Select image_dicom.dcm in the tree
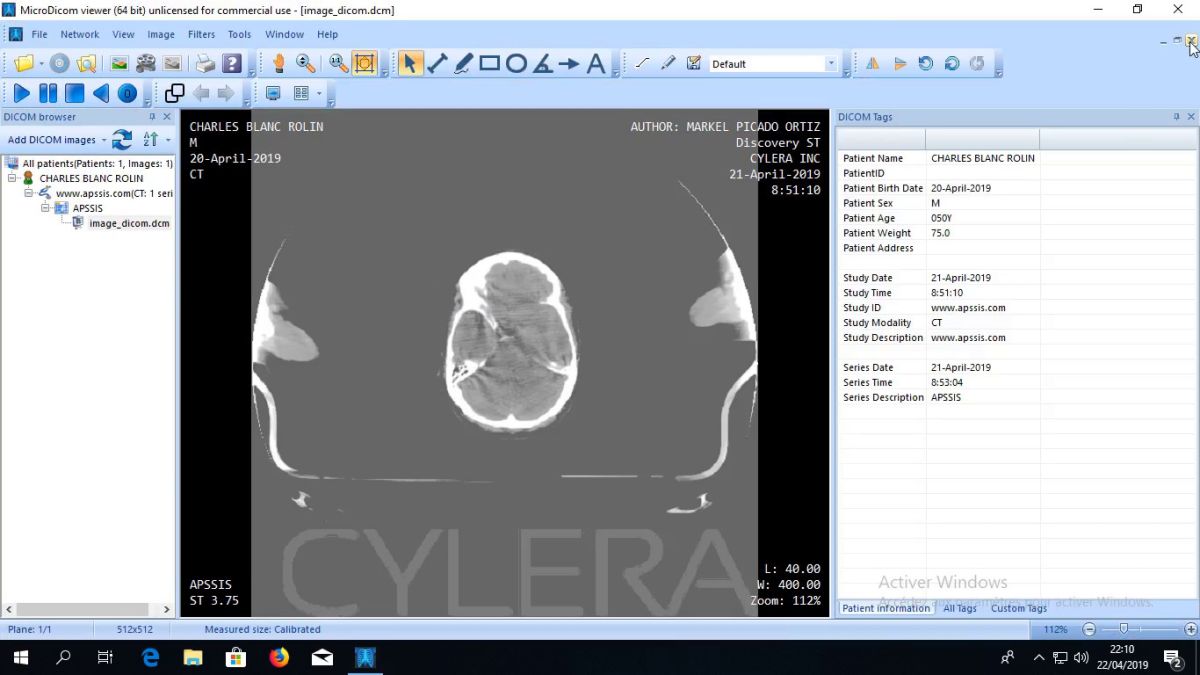1200x675 pixels. 129,223
